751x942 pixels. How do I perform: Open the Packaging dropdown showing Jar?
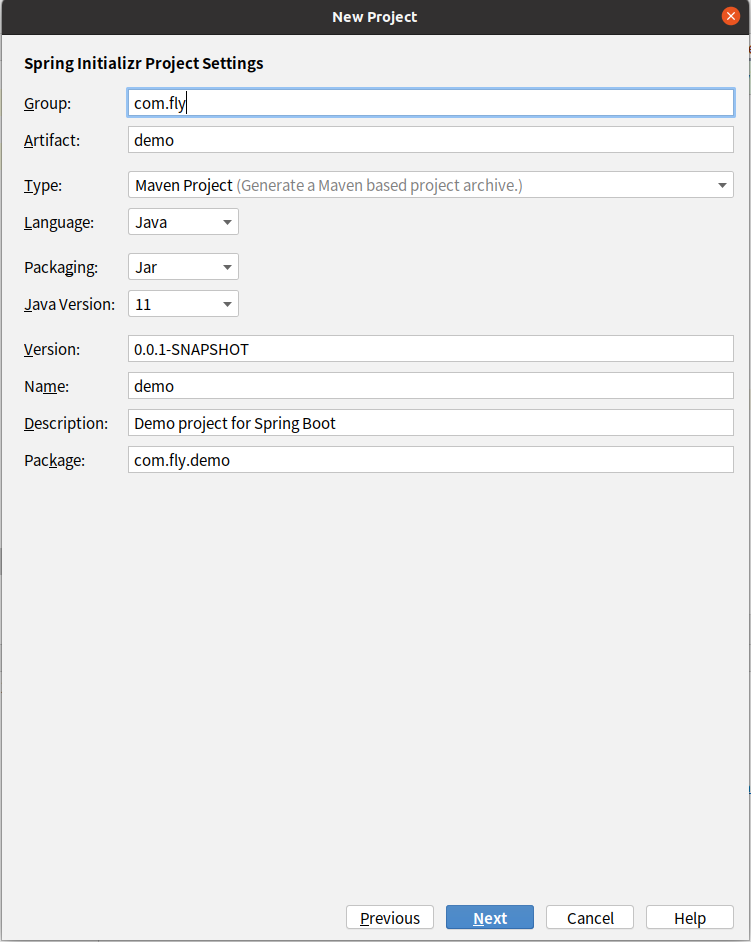pos(183,267)
